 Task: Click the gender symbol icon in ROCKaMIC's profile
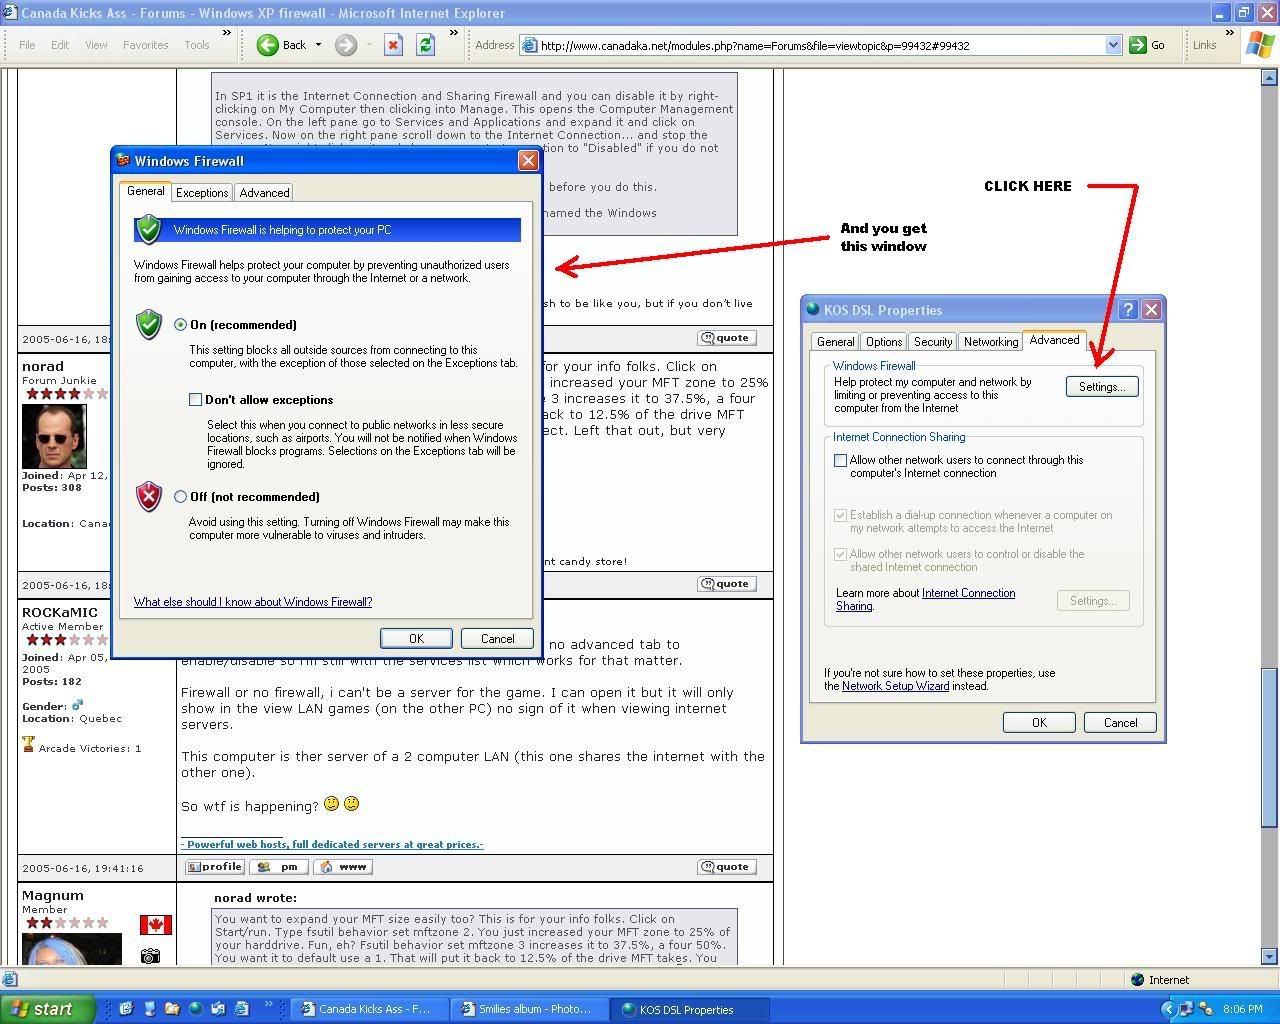click(x=77, y=705)
